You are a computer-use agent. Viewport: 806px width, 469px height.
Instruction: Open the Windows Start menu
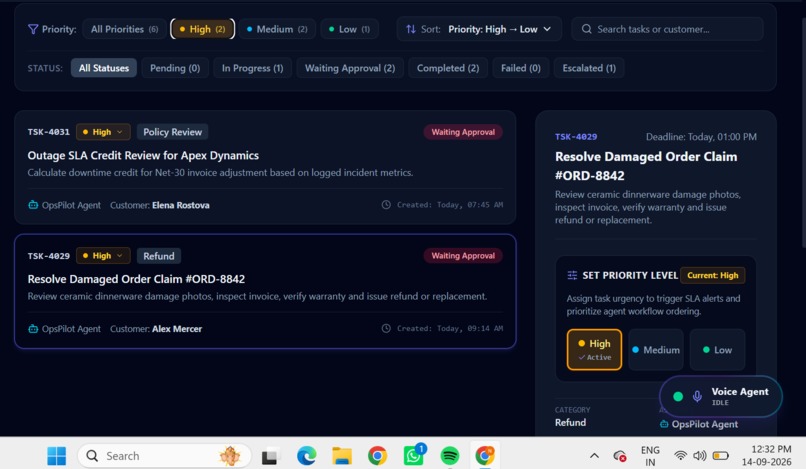coord(57,456)
